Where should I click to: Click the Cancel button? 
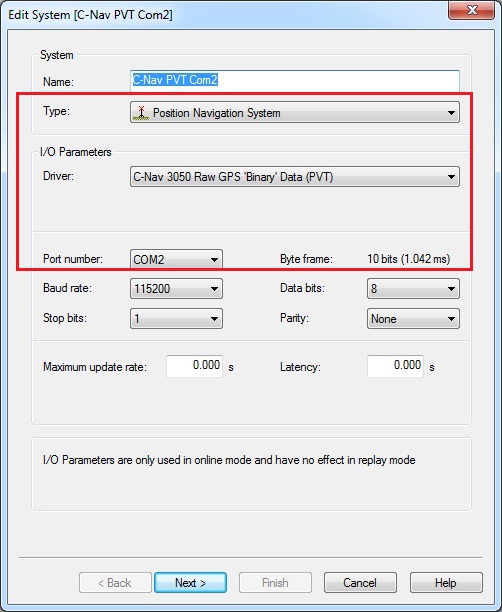[360, 583]
